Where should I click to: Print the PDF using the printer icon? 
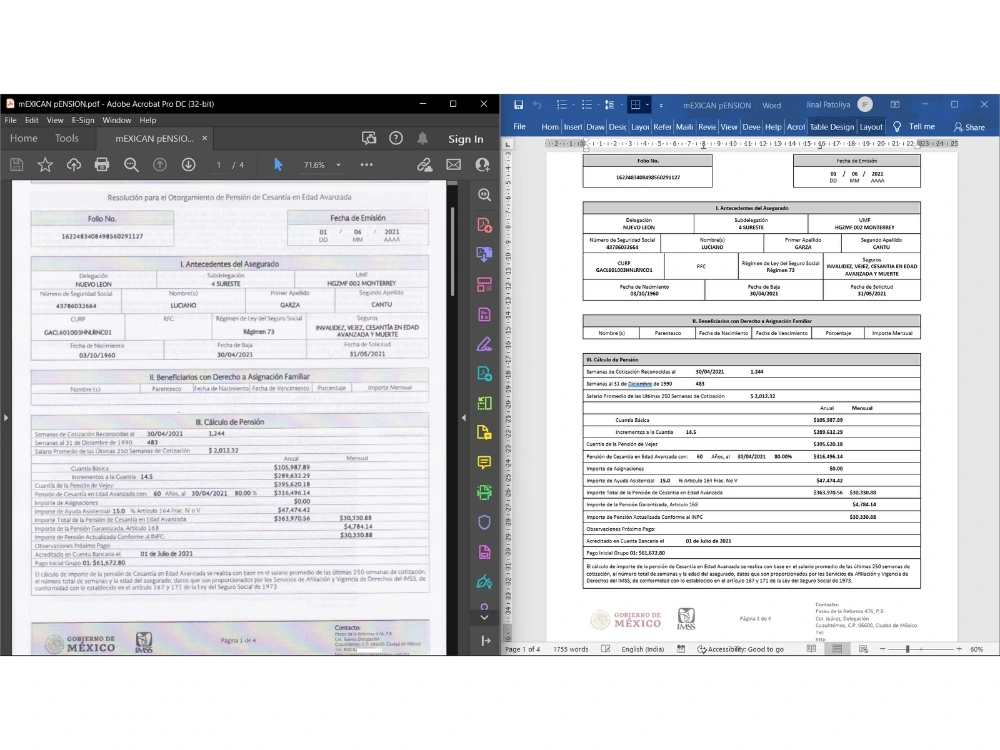101,165
